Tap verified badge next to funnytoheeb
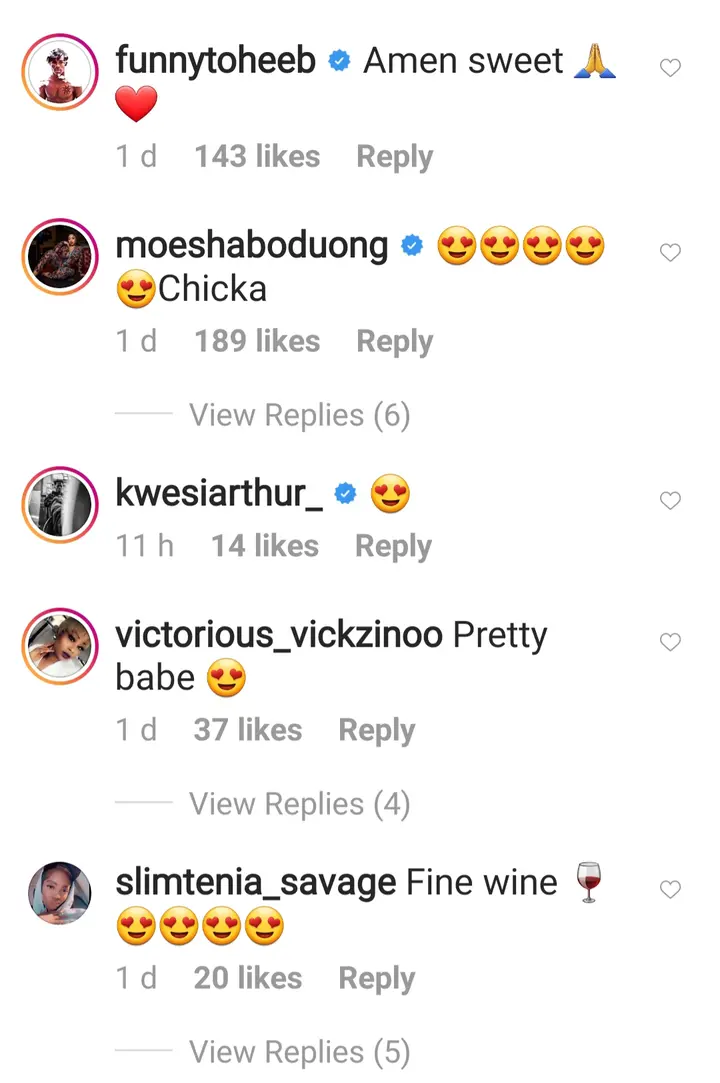Screen dimensions: 720x1083 340,62
